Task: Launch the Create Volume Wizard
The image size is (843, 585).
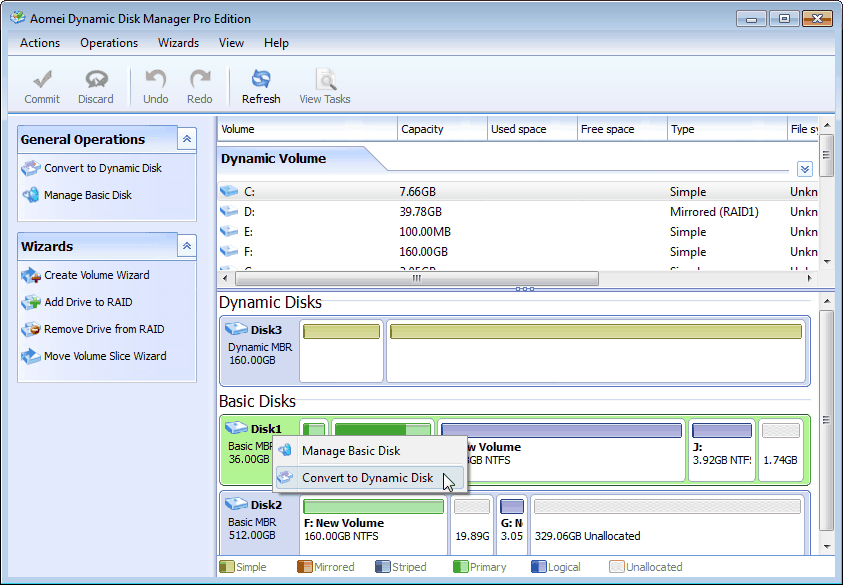Action: pos(96,275)
